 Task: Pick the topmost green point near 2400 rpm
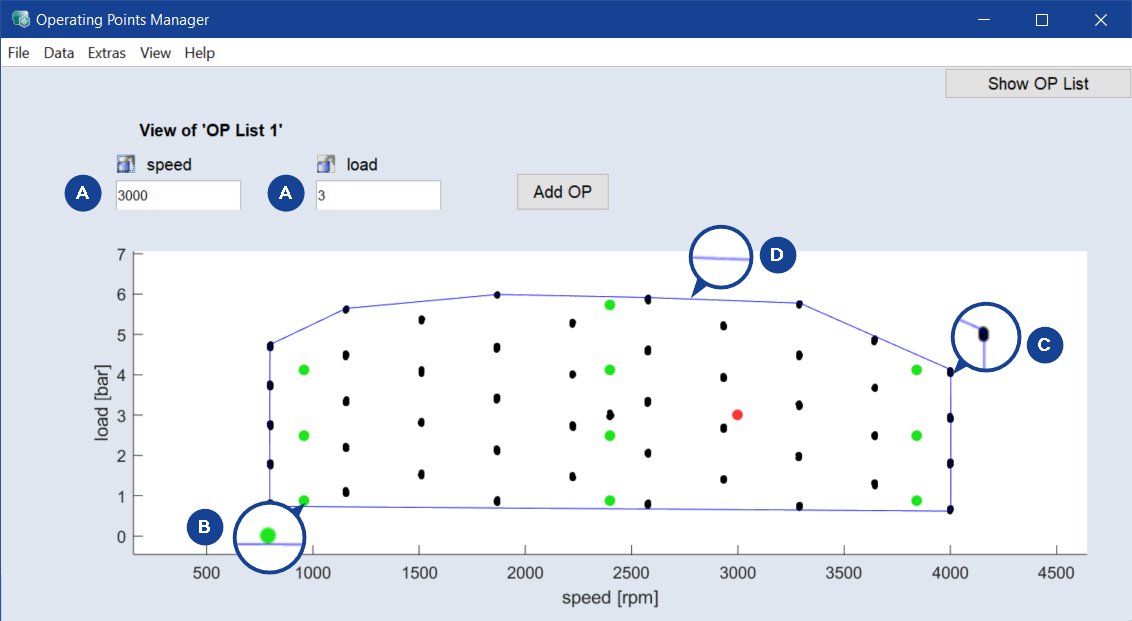610,304
